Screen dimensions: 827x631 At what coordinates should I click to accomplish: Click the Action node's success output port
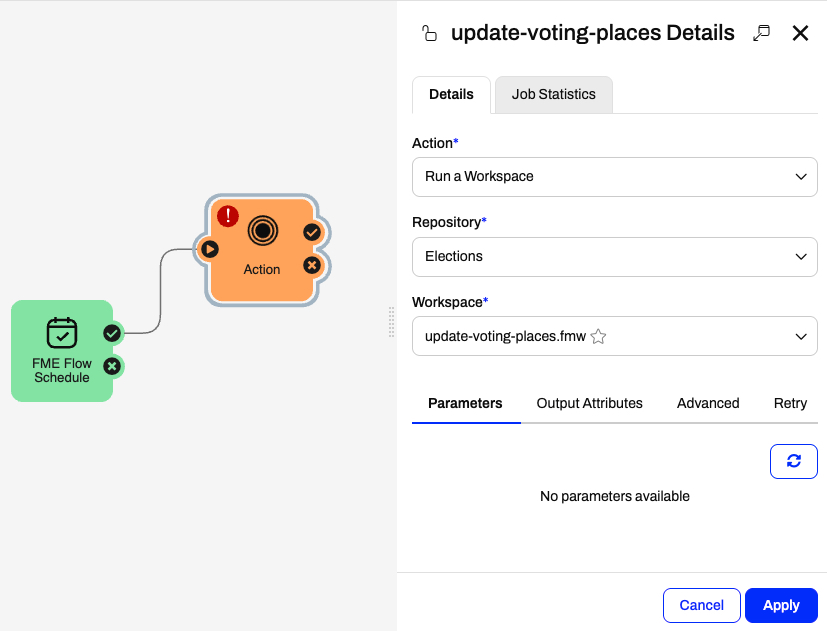pos(312,232)
